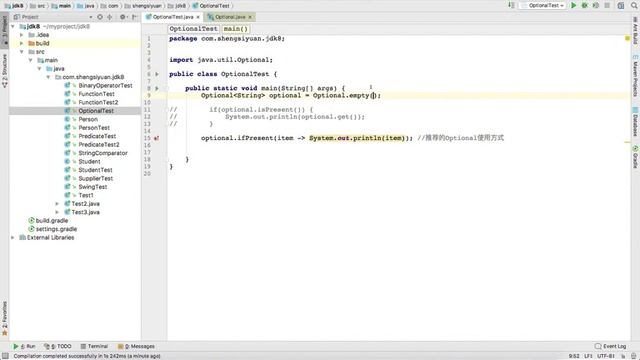This screenshot has width=640, height=360.
Task: Collapse the src folder
Action: pos(22,52)
